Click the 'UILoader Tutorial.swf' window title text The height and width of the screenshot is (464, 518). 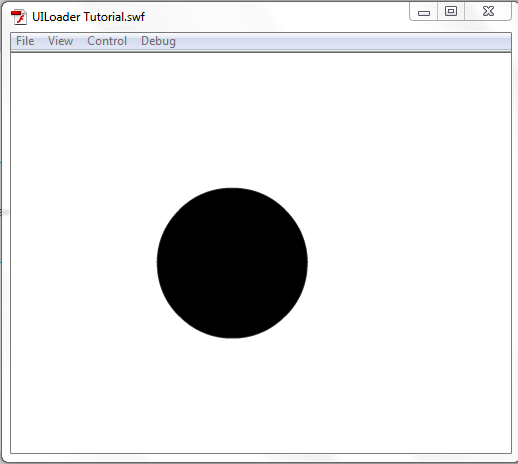[x=88, y=17]
